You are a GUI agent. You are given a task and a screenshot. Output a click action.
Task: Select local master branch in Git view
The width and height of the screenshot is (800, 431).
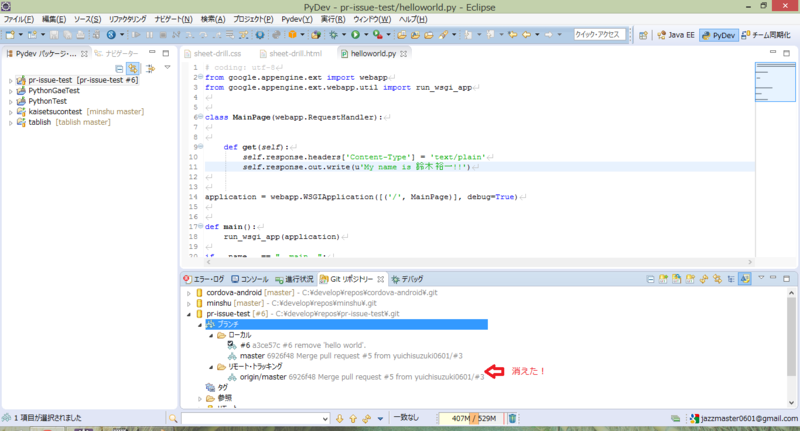coord(345,356)
